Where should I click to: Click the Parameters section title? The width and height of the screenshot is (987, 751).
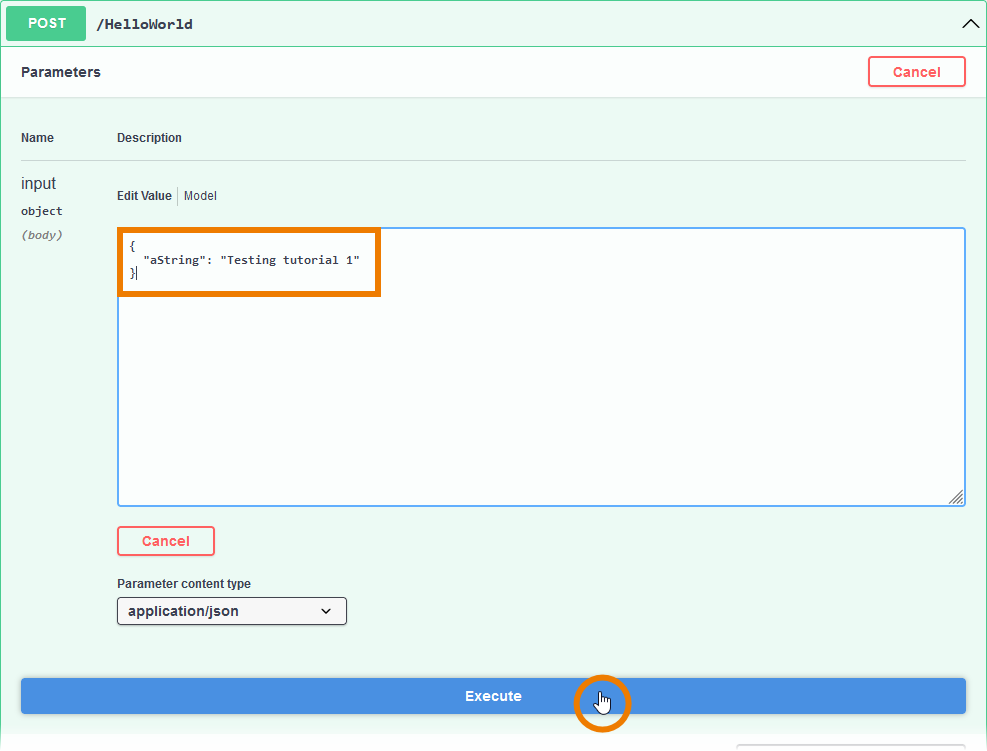pyautogui.click(x=61, y=72)
